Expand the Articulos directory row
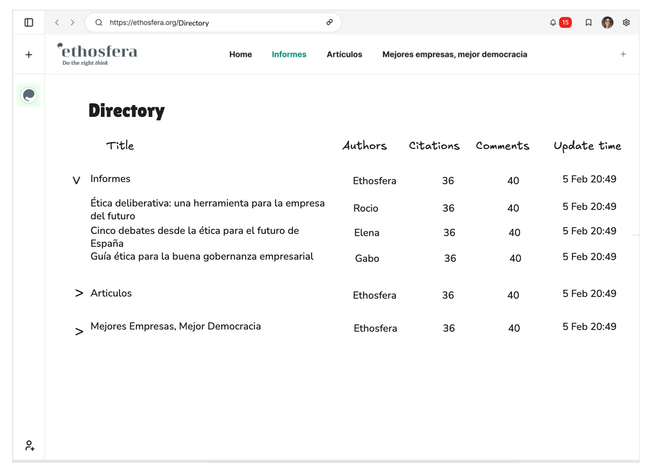 click(x=79, y=294)
